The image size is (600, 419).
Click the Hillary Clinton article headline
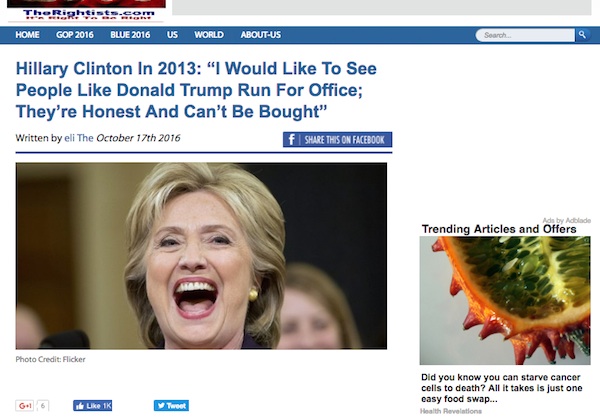tap(196, 90)
